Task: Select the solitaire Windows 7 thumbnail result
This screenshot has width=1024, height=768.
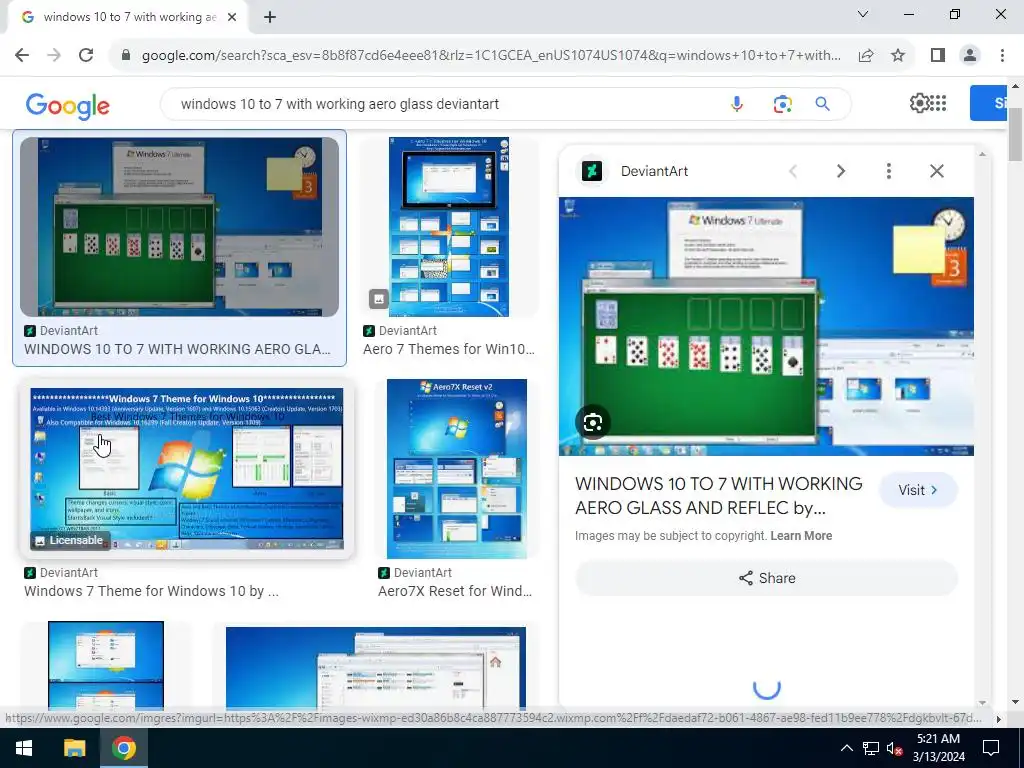Action: pyautogui.click(x=180, y=227)
